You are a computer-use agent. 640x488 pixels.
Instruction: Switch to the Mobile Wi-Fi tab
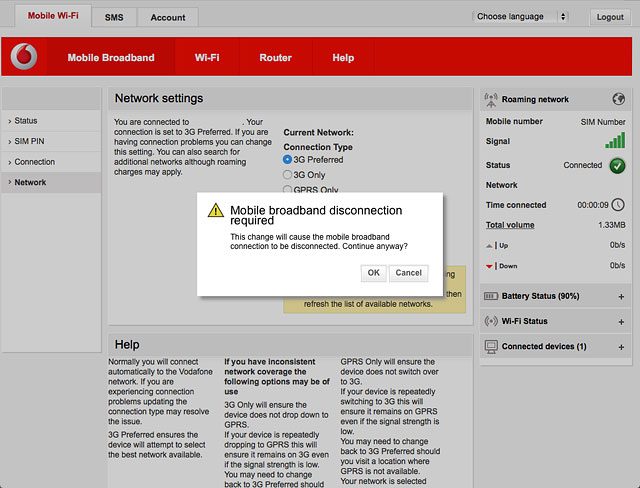[x=53, y=16]
